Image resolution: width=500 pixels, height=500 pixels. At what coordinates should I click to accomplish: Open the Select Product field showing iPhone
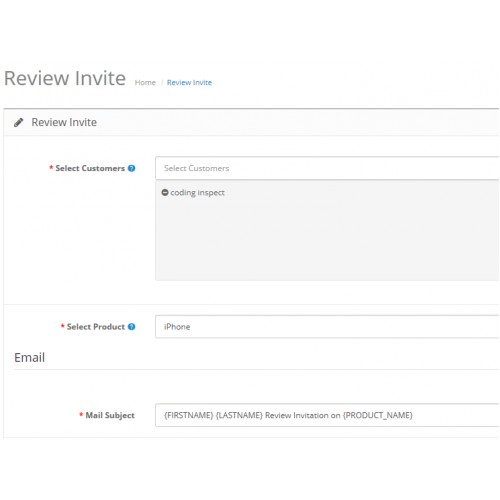327,326
